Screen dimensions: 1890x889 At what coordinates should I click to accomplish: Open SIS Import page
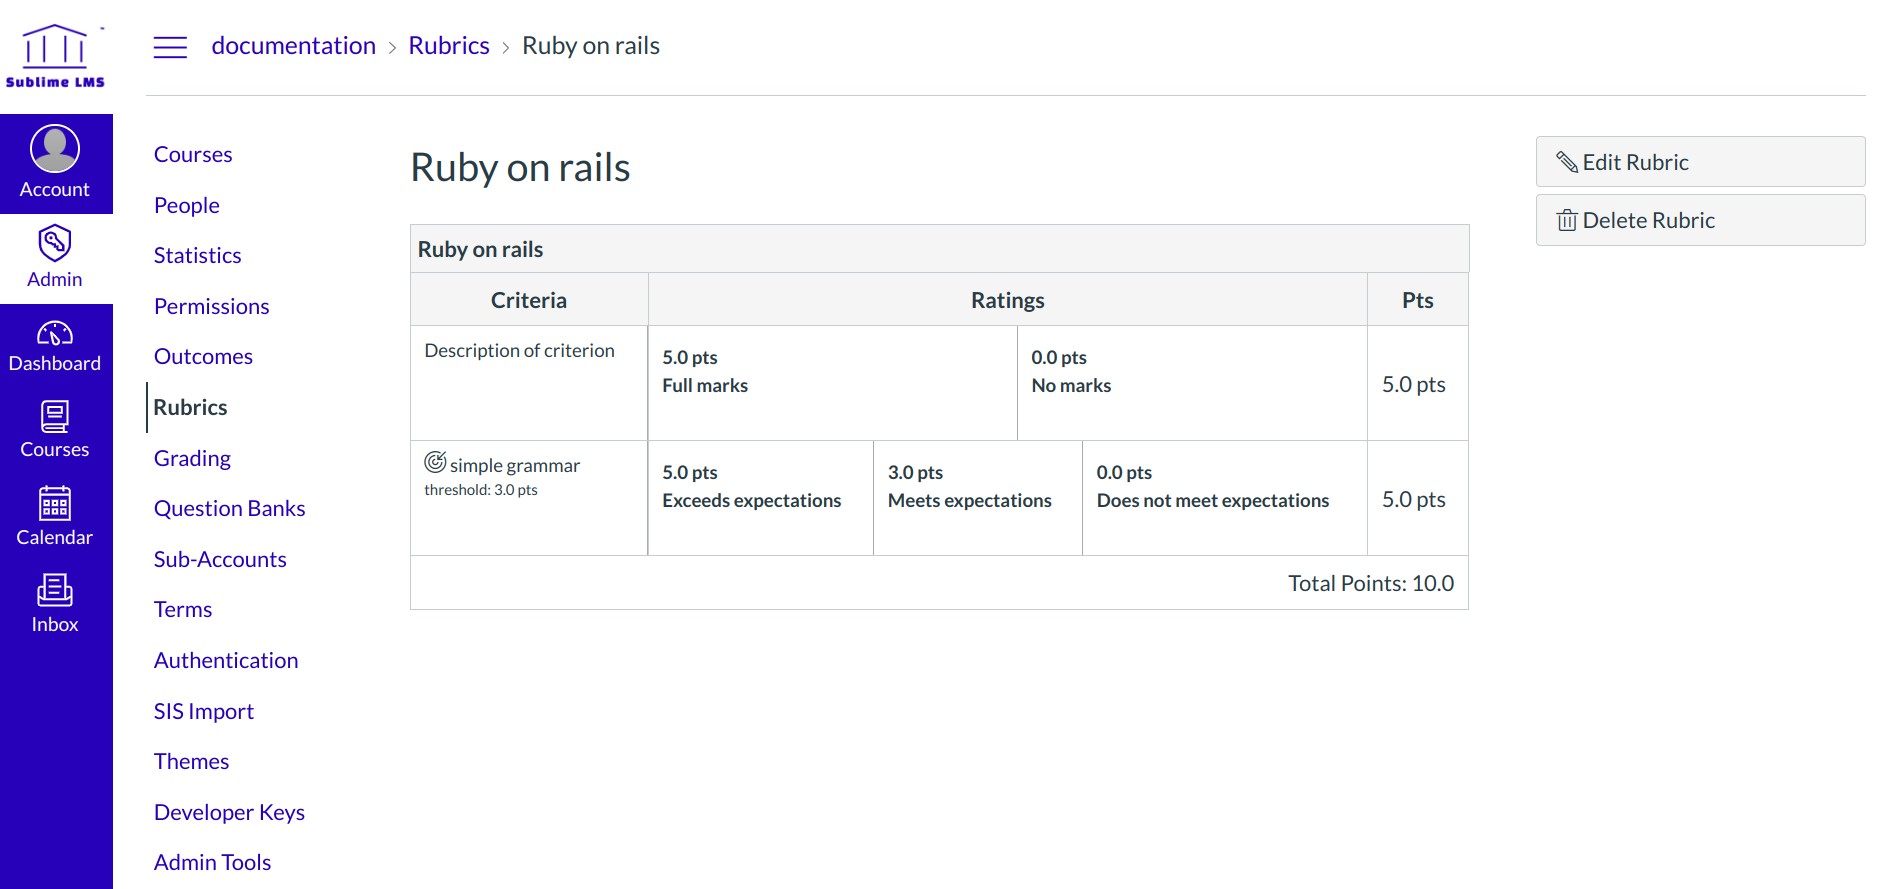pos(204,711)
